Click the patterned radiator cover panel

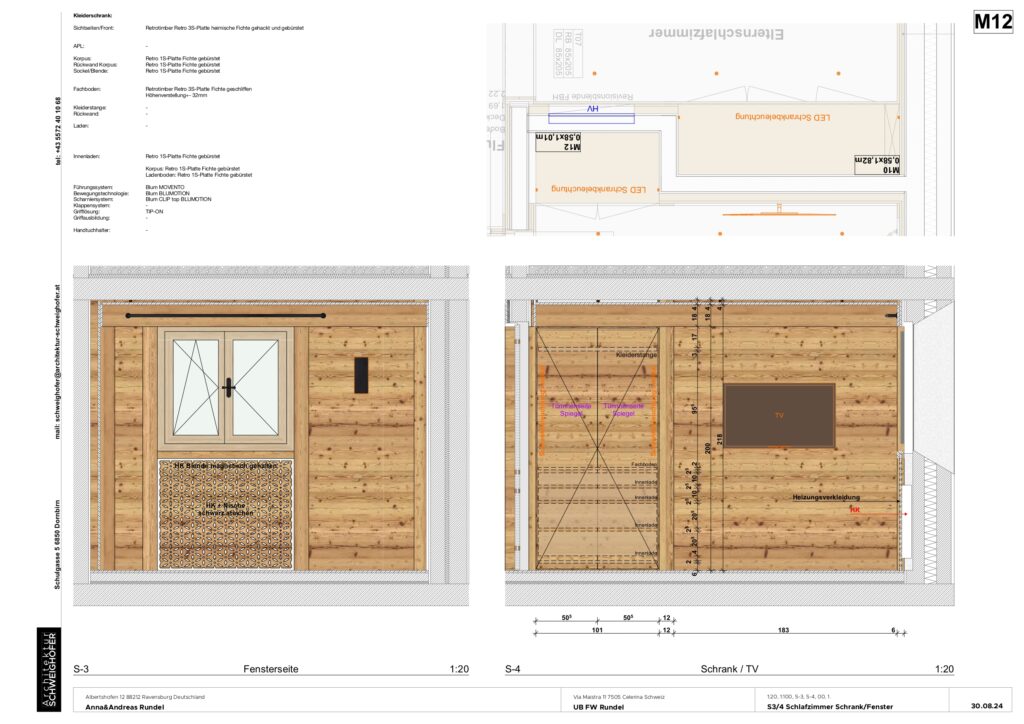tap(226, 514)
